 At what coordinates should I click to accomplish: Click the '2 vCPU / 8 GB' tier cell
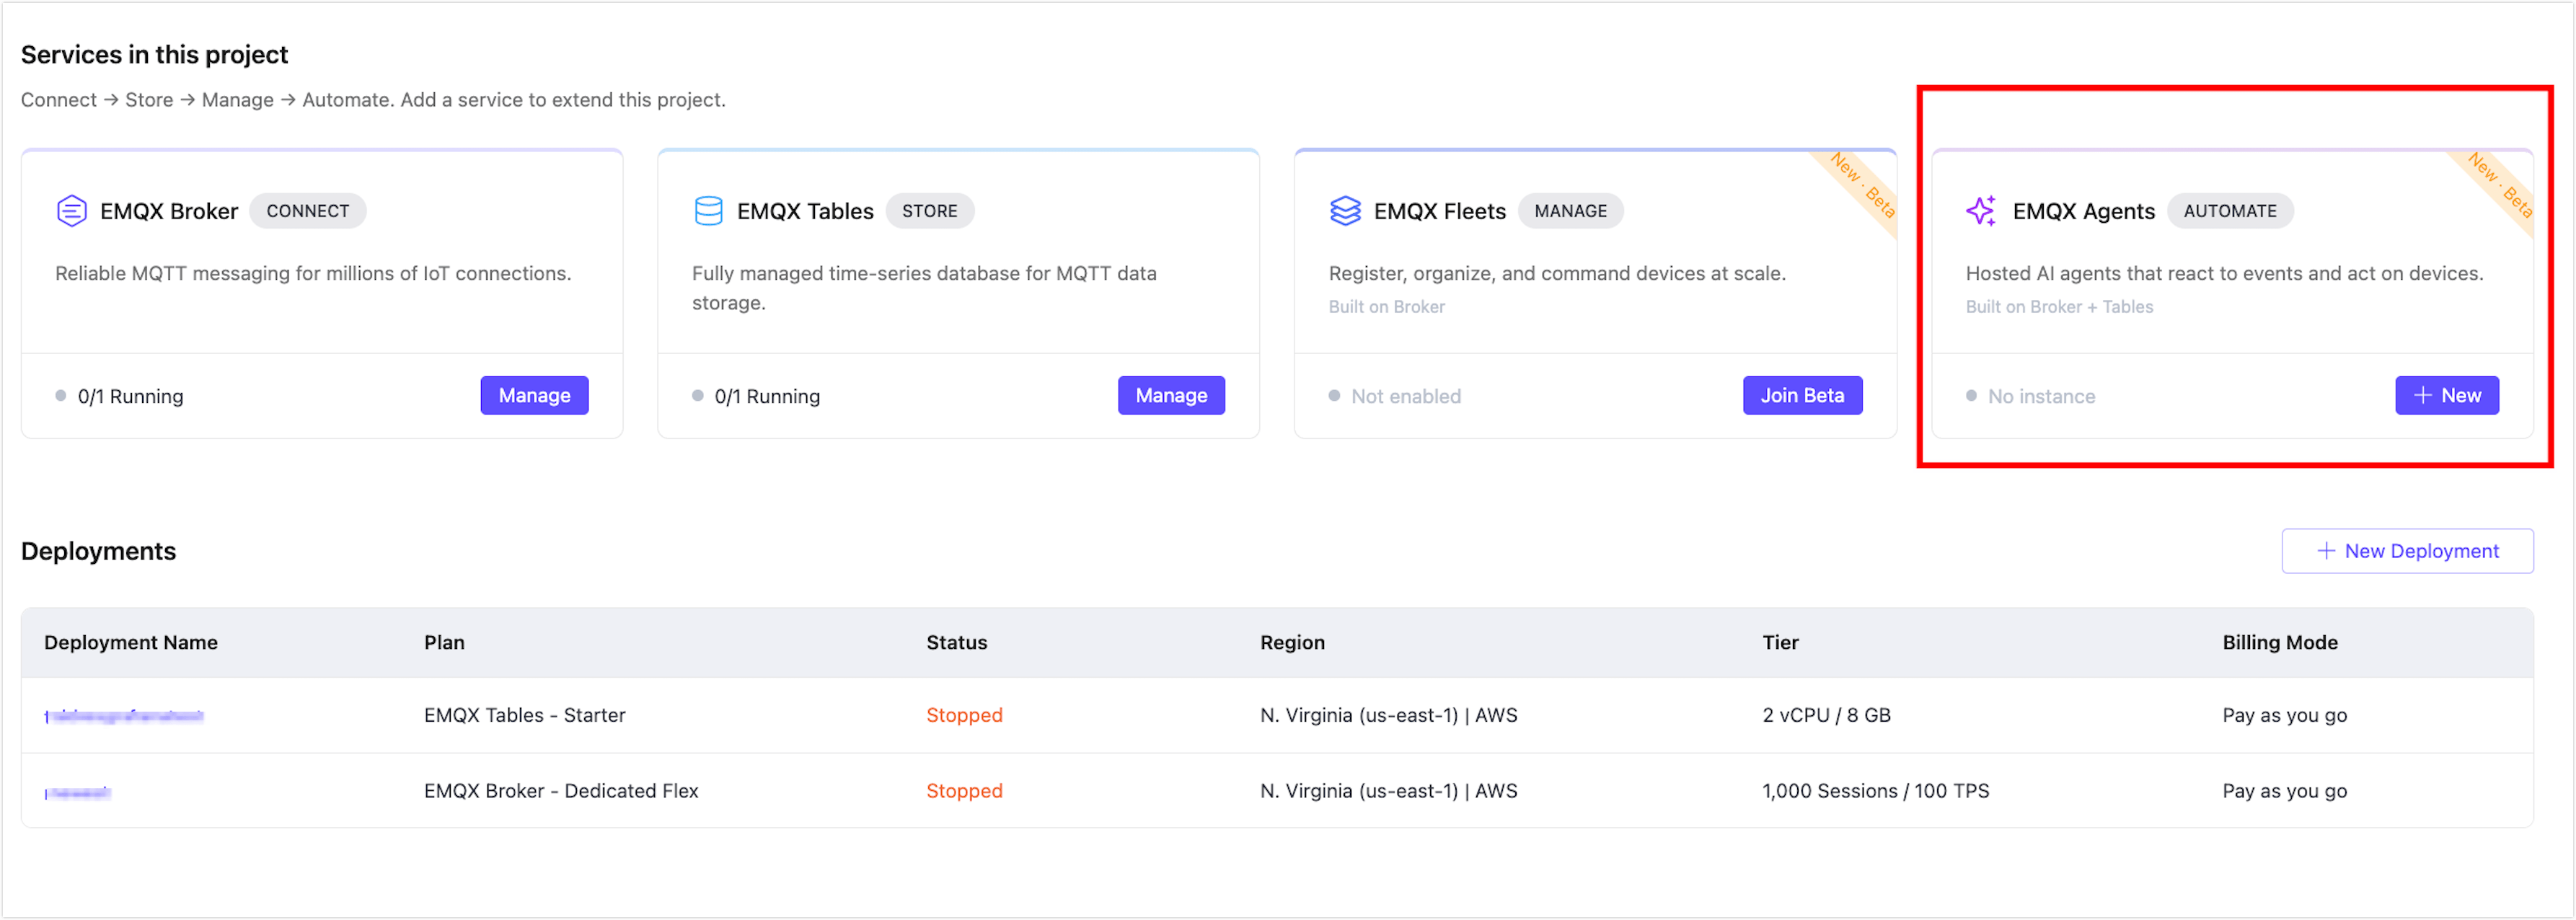[1826, 715]
